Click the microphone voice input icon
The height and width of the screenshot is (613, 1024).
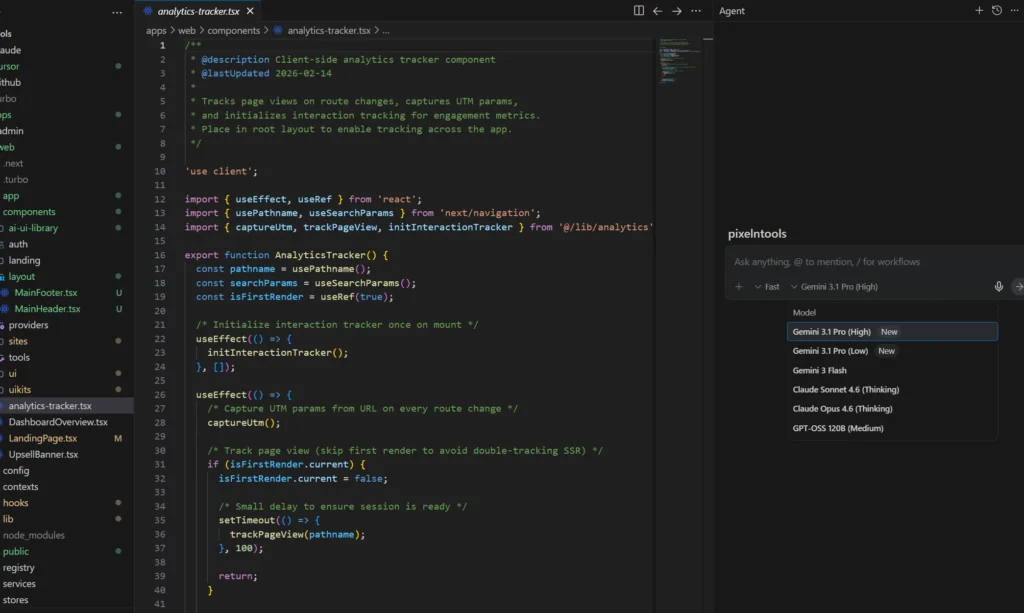[999, 287]
